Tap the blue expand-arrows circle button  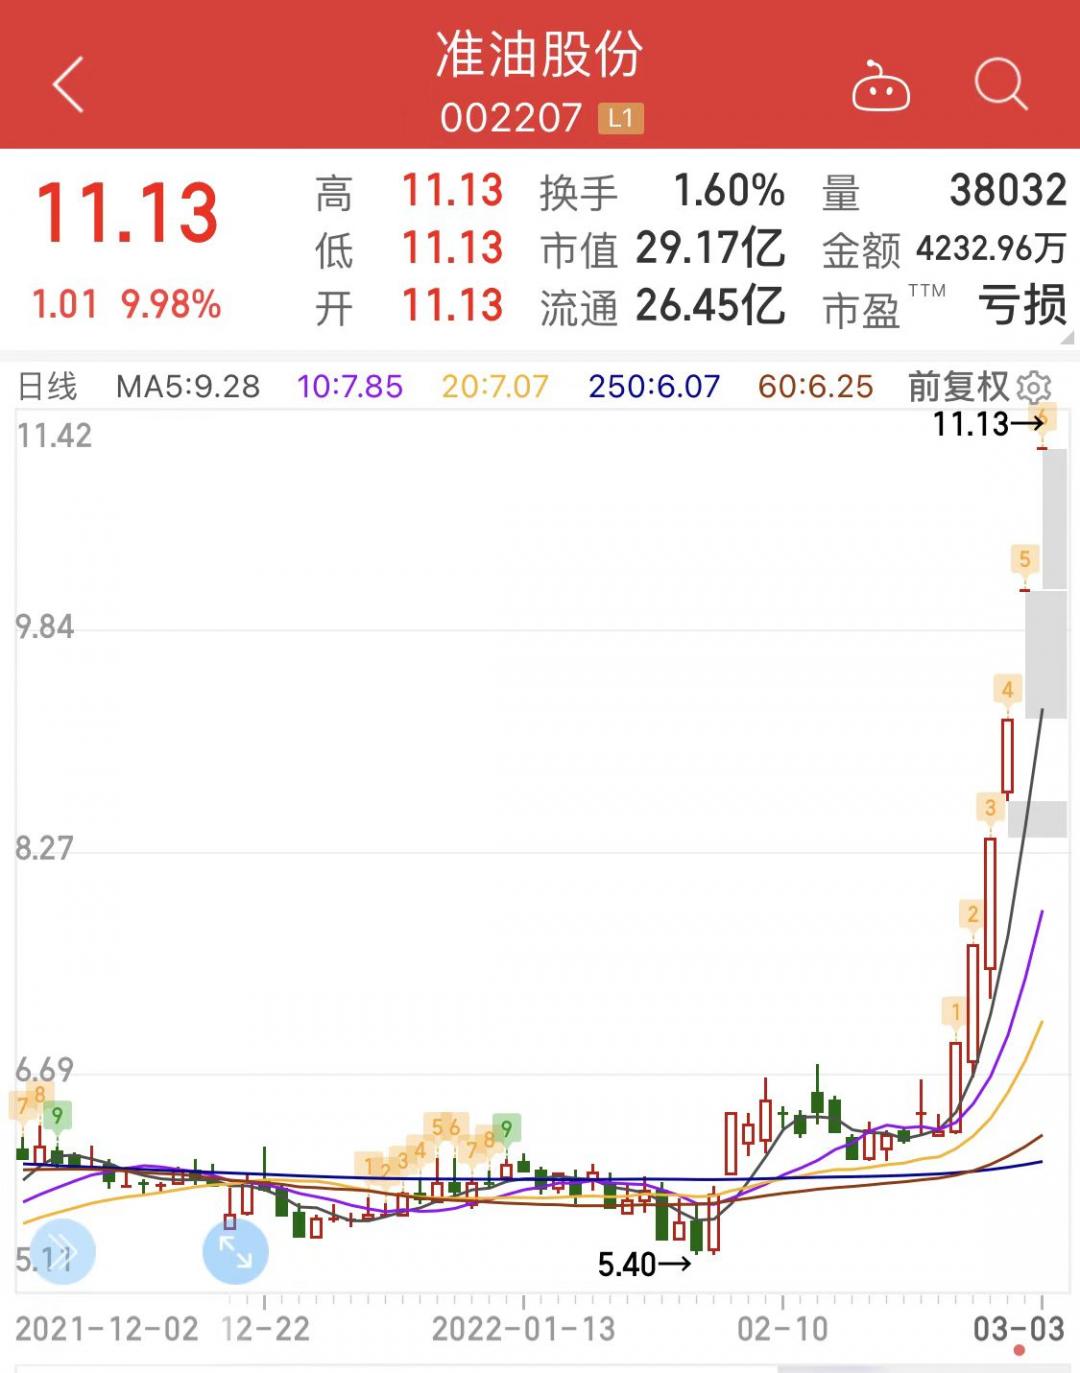pyautogui.click(x=235, y=1251)
